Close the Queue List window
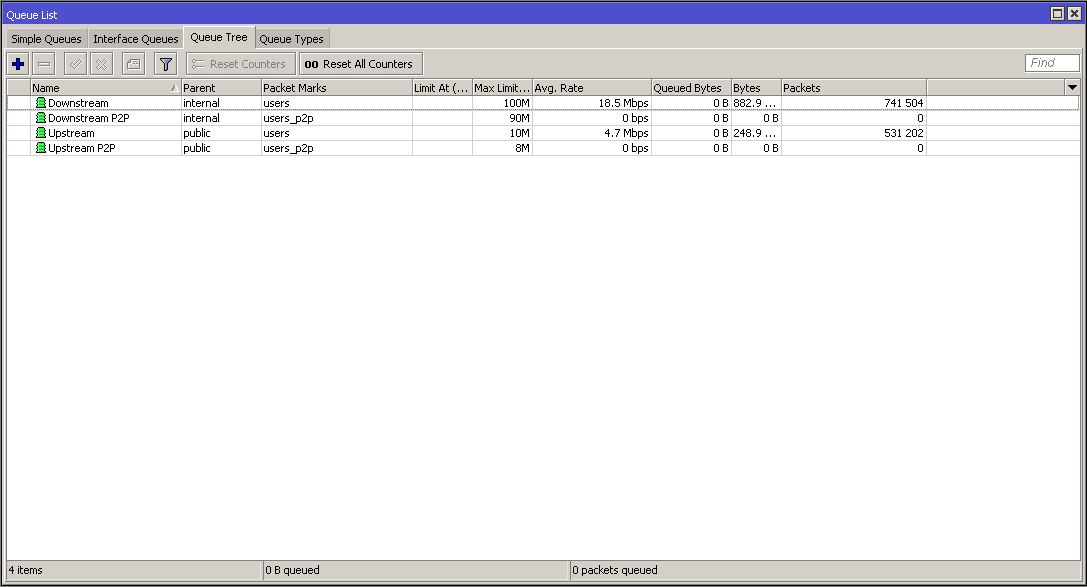Screen dimensions: 1087x587 click(1073, 14)
